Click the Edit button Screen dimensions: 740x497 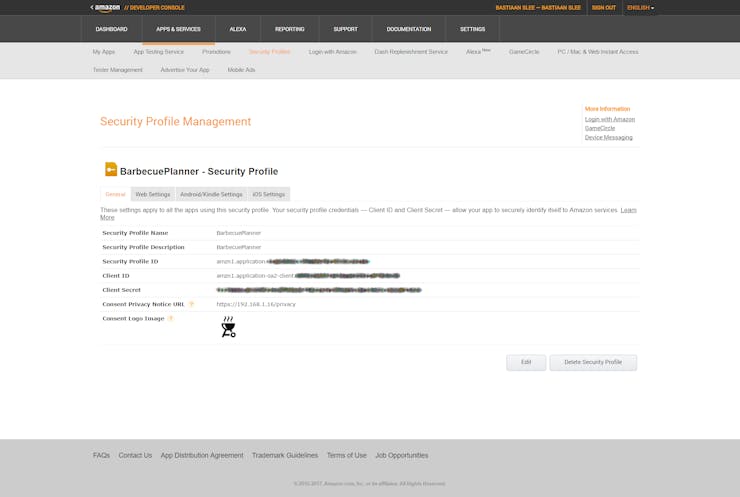[x=526, y=362]
